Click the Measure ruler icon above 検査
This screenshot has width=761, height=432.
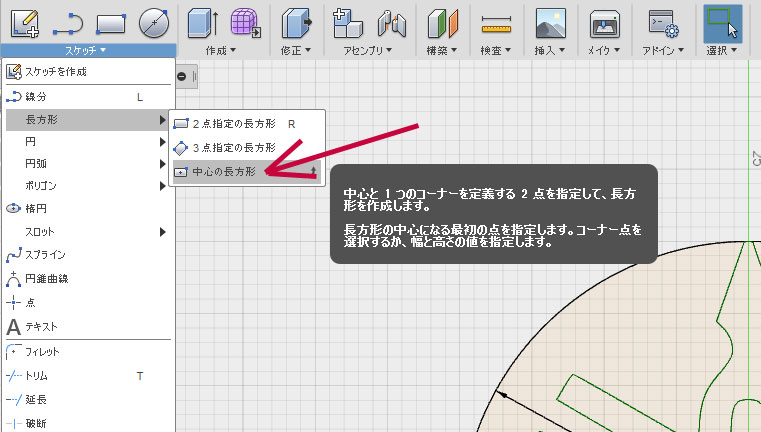(494, 21)
